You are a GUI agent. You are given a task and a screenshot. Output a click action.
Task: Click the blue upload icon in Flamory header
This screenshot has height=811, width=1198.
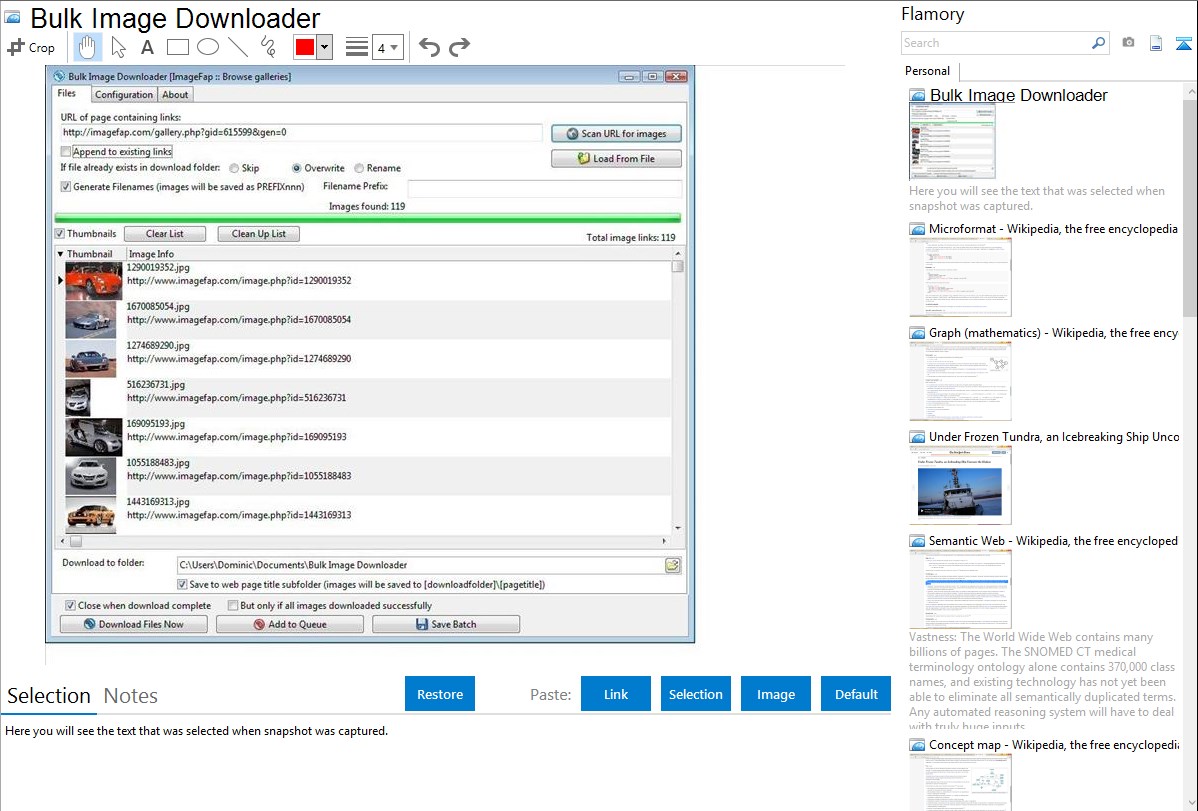point(1183,43)
